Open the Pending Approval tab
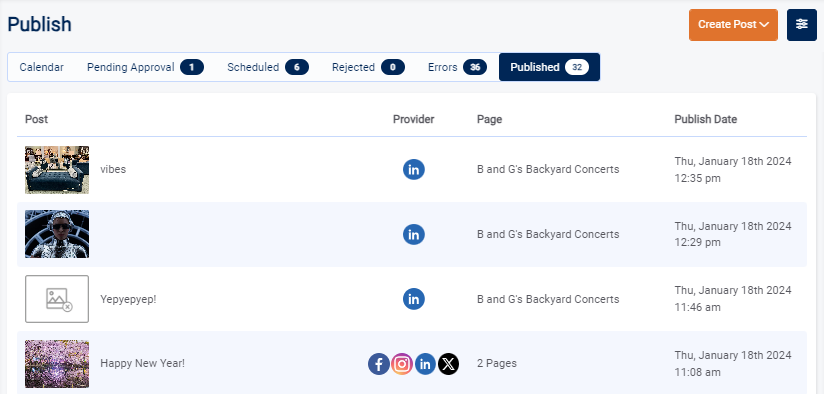 point(145,67)
